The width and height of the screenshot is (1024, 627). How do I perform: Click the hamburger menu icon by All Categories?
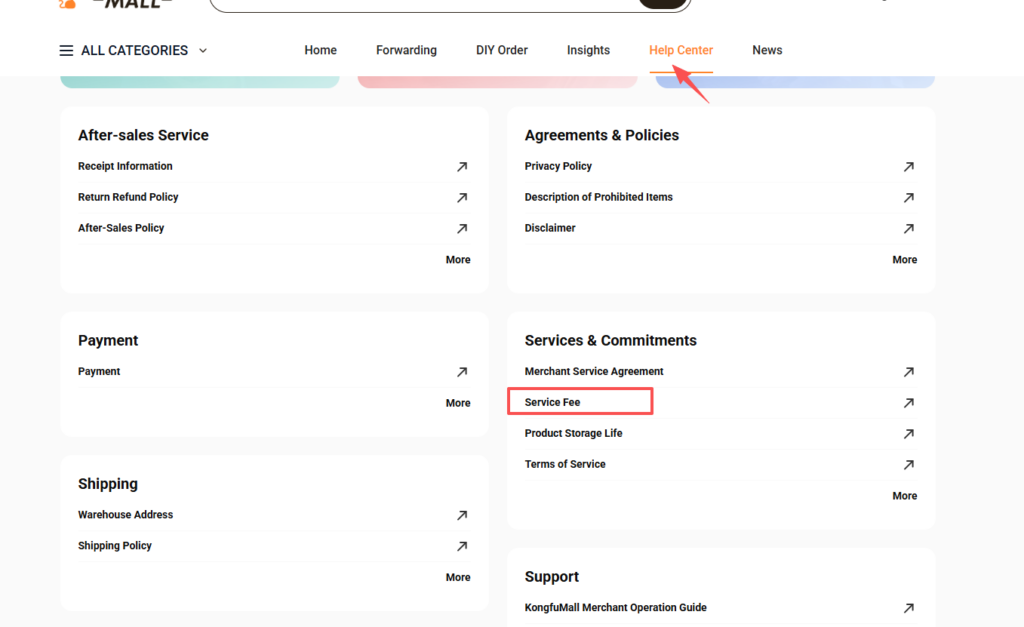[66, 51]
